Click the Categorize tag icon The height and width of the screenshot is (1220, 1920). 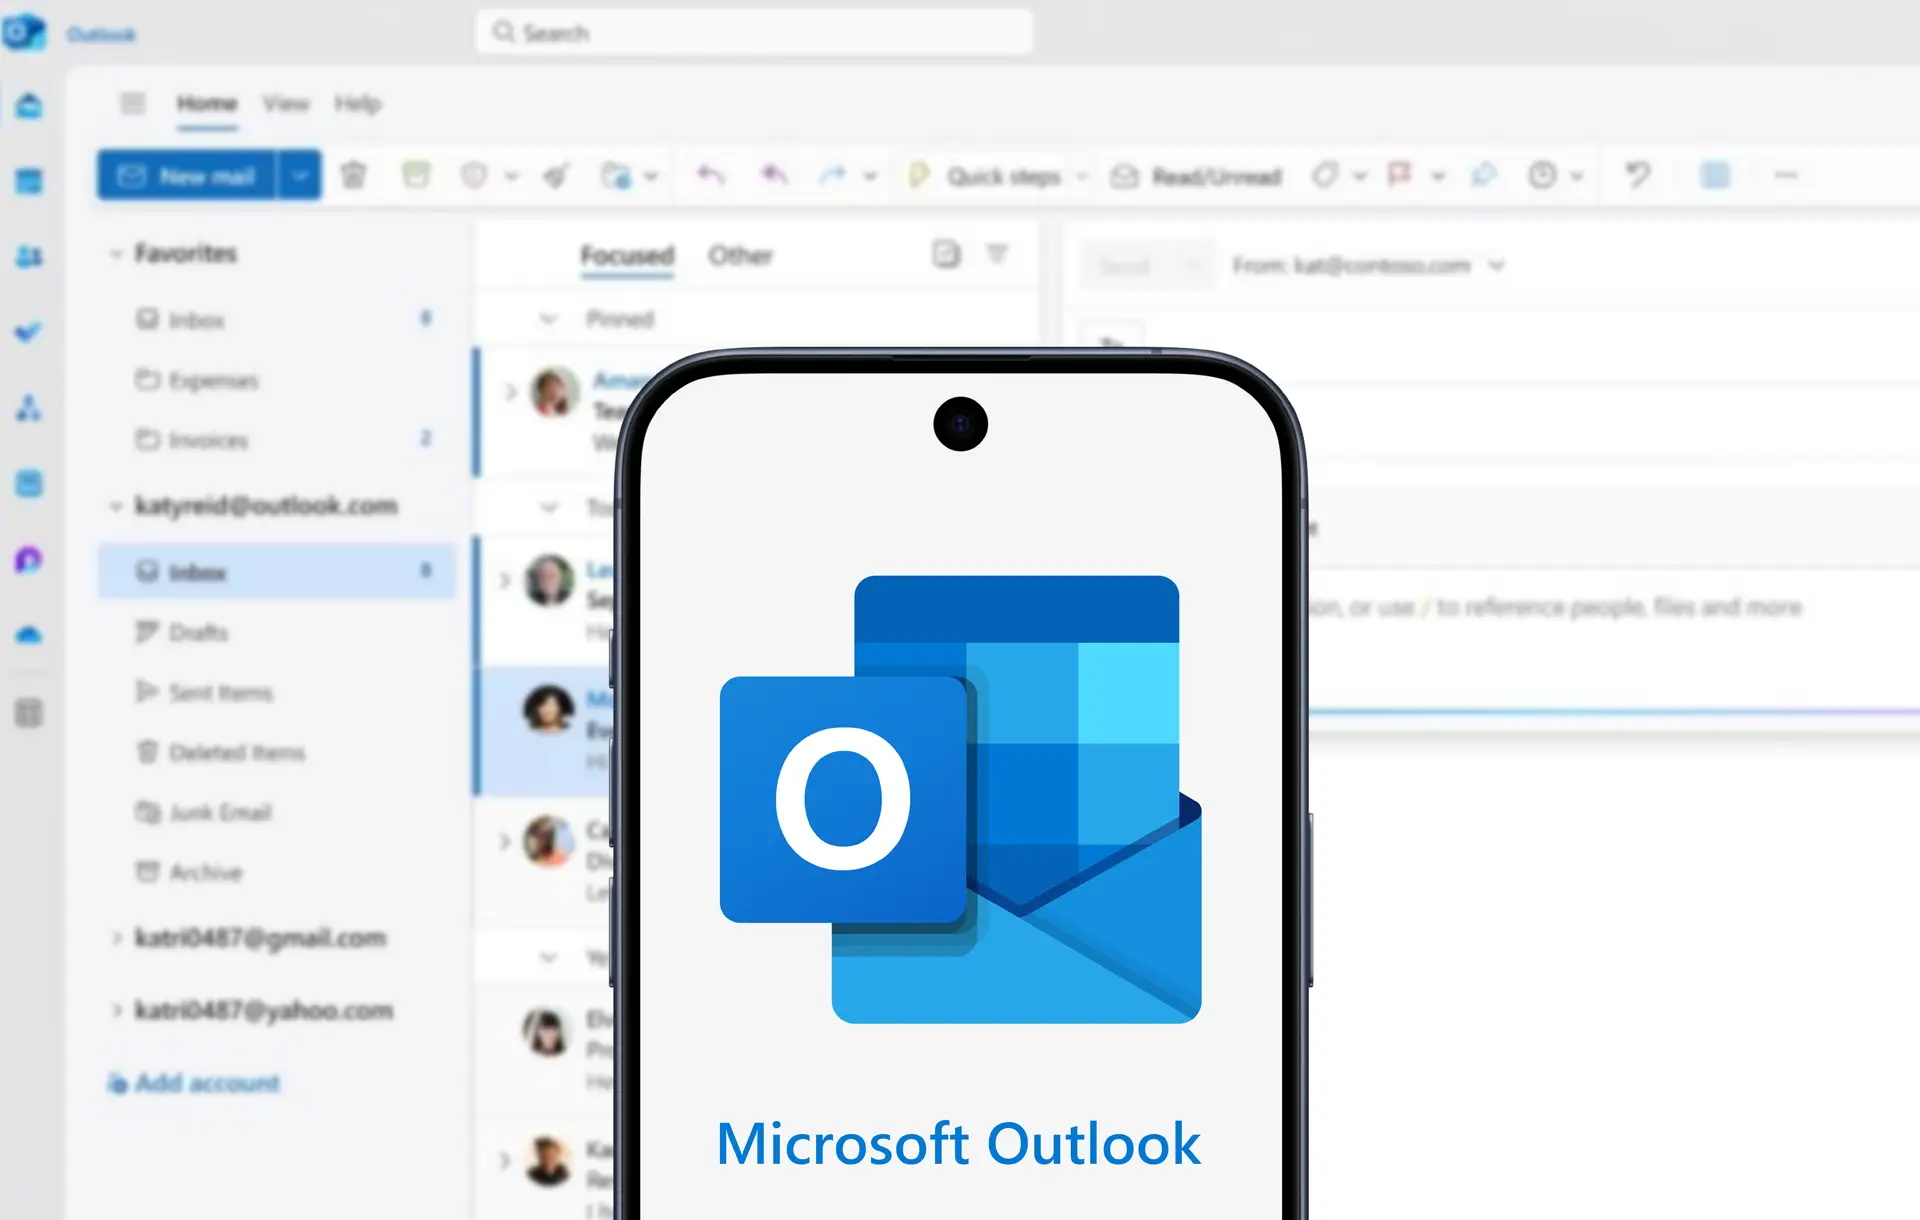(1325, 176)
